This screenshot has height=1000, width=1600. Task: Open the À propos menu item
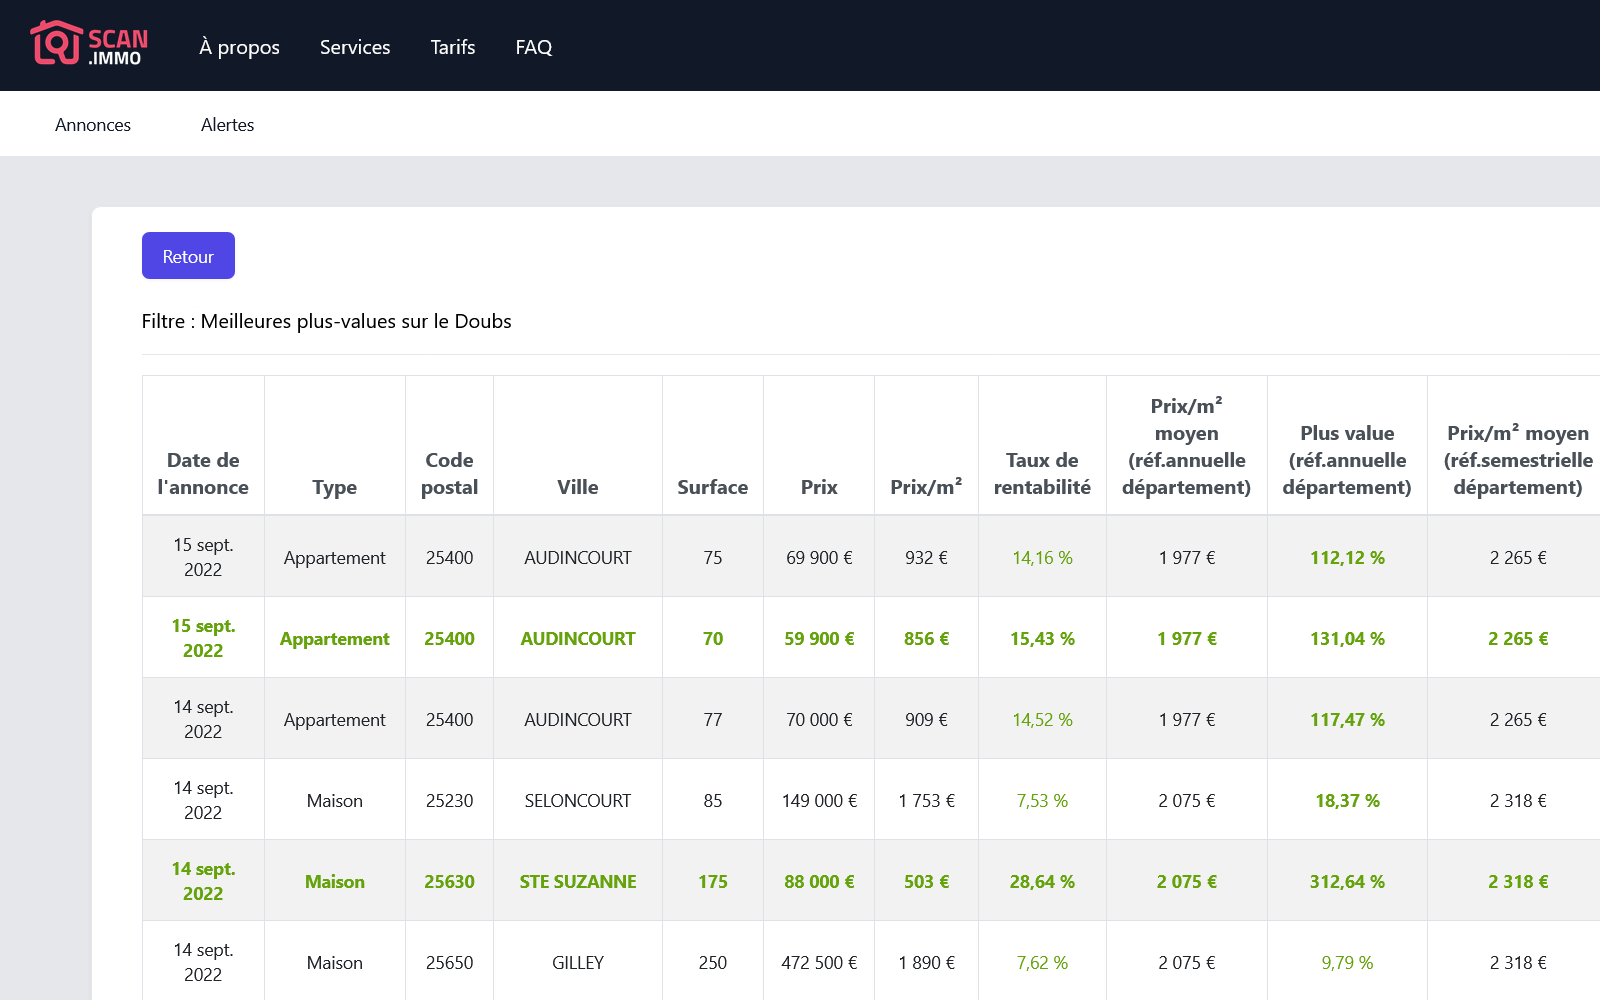(239, 47)
